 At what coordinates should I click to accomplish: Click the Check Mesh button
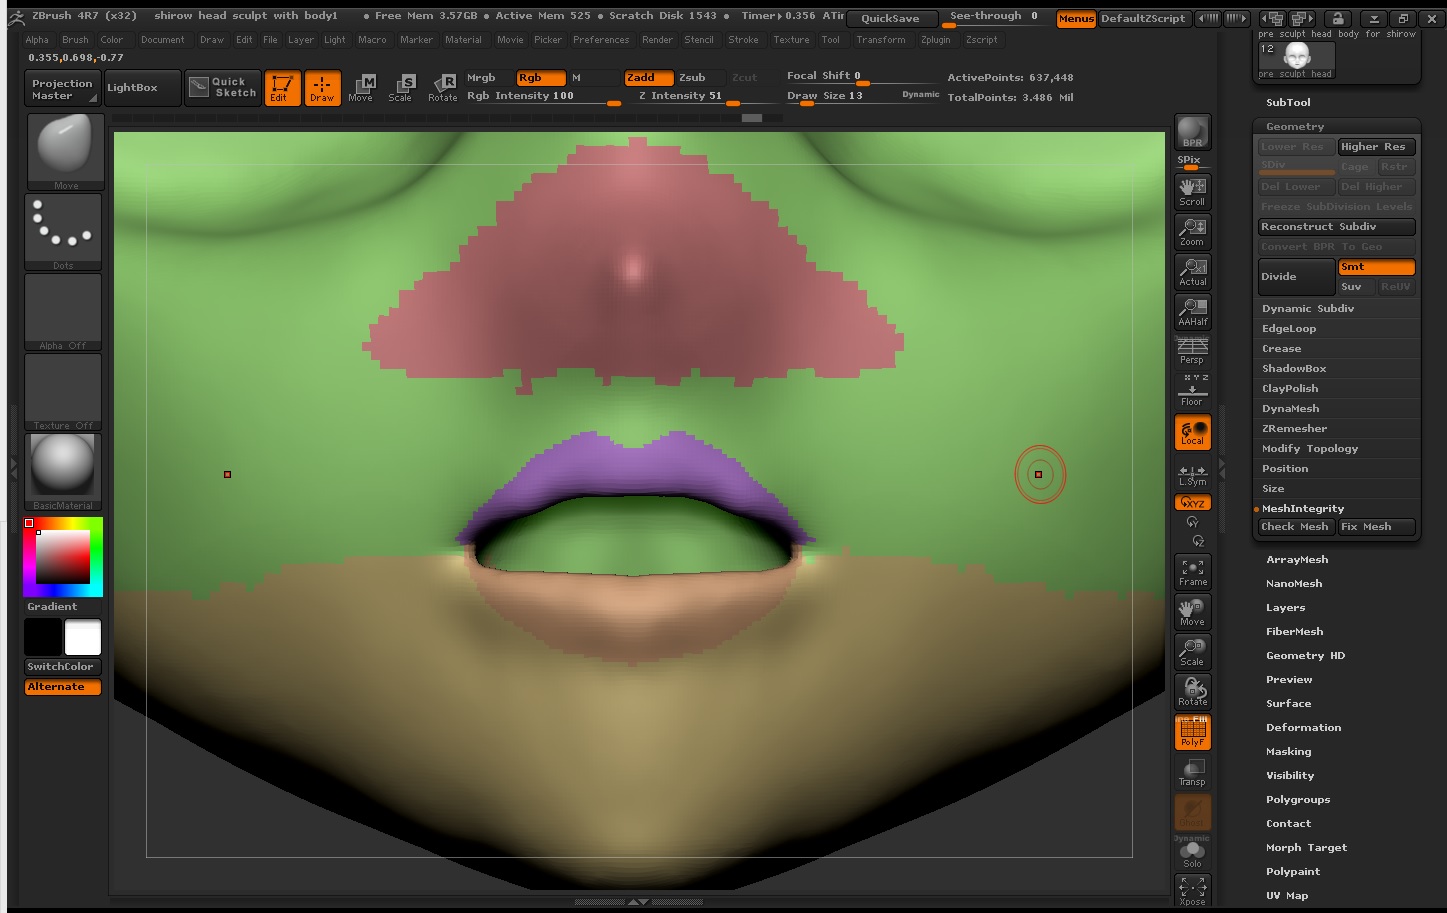coord(1295,527)
